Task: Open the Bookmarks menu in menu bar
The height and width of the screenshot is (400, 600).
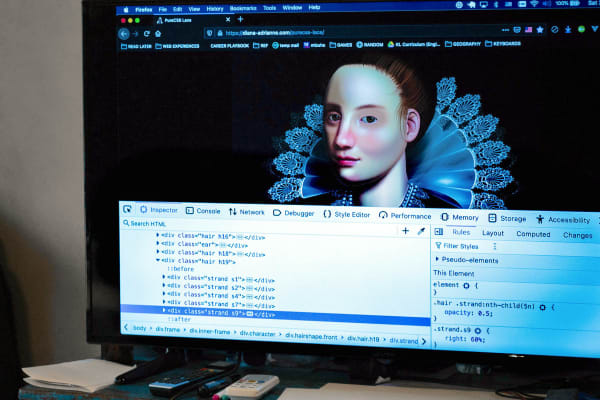Action: point(243,7)
